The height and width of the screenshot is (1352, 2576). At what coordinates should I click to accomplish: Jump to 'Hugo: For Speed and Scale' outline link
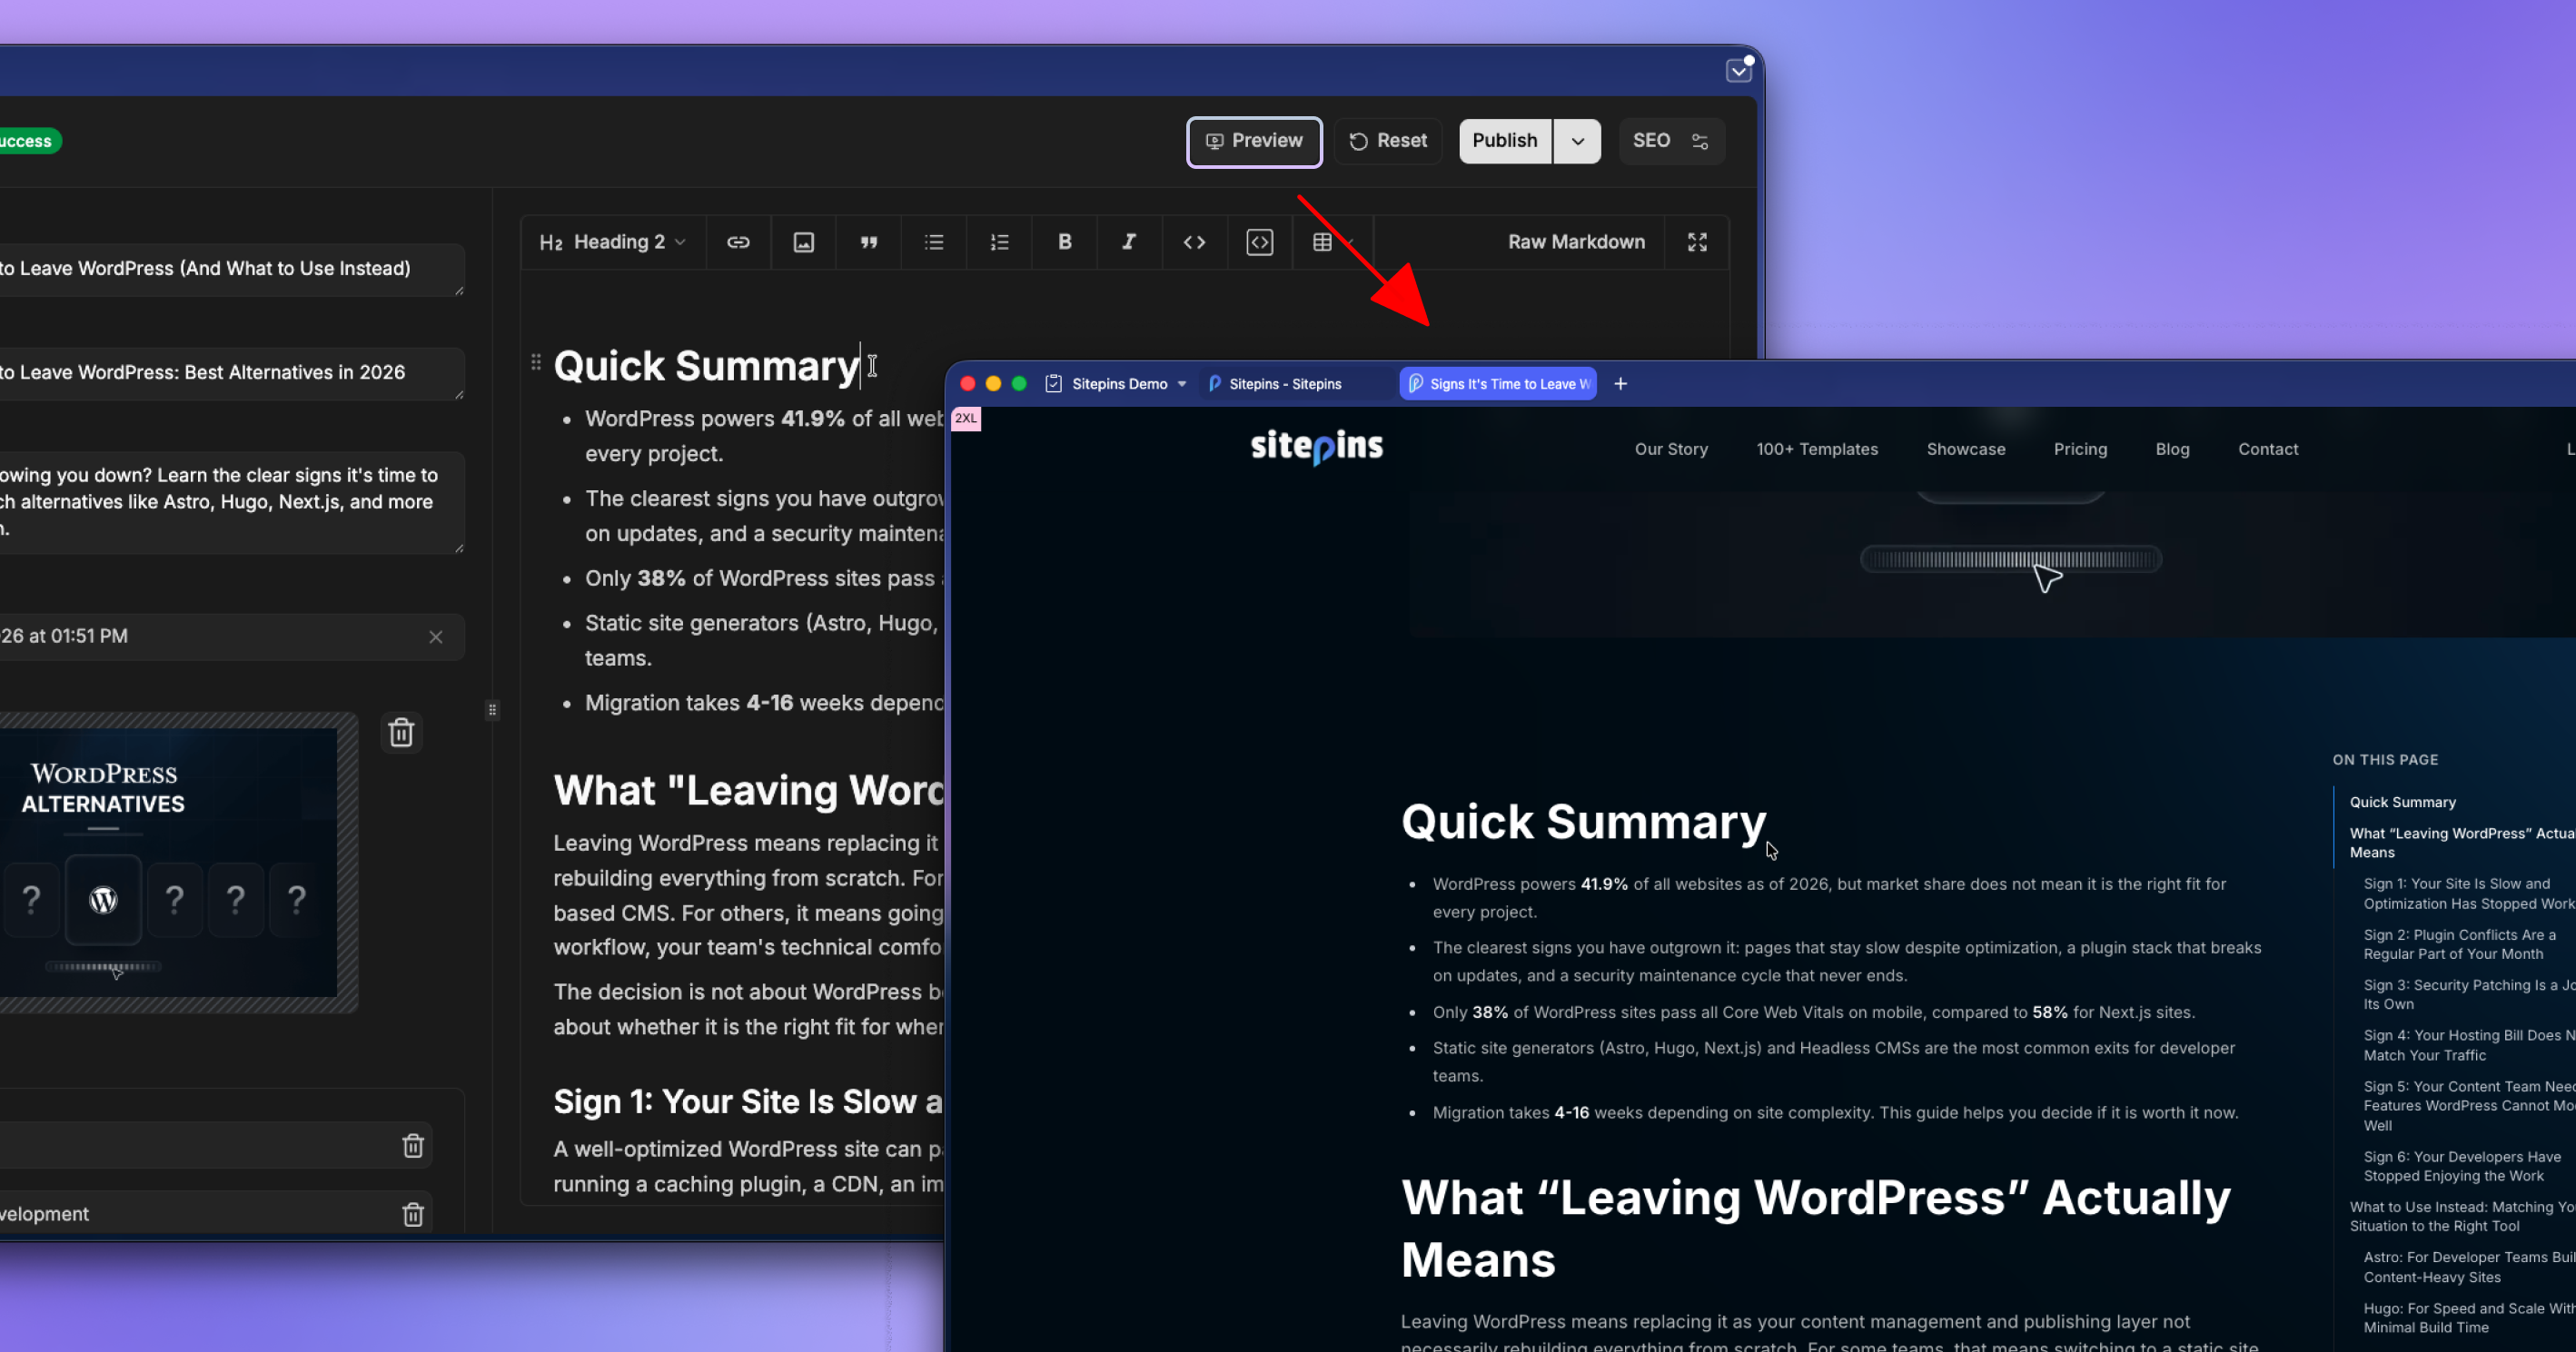[2469, 1318]
